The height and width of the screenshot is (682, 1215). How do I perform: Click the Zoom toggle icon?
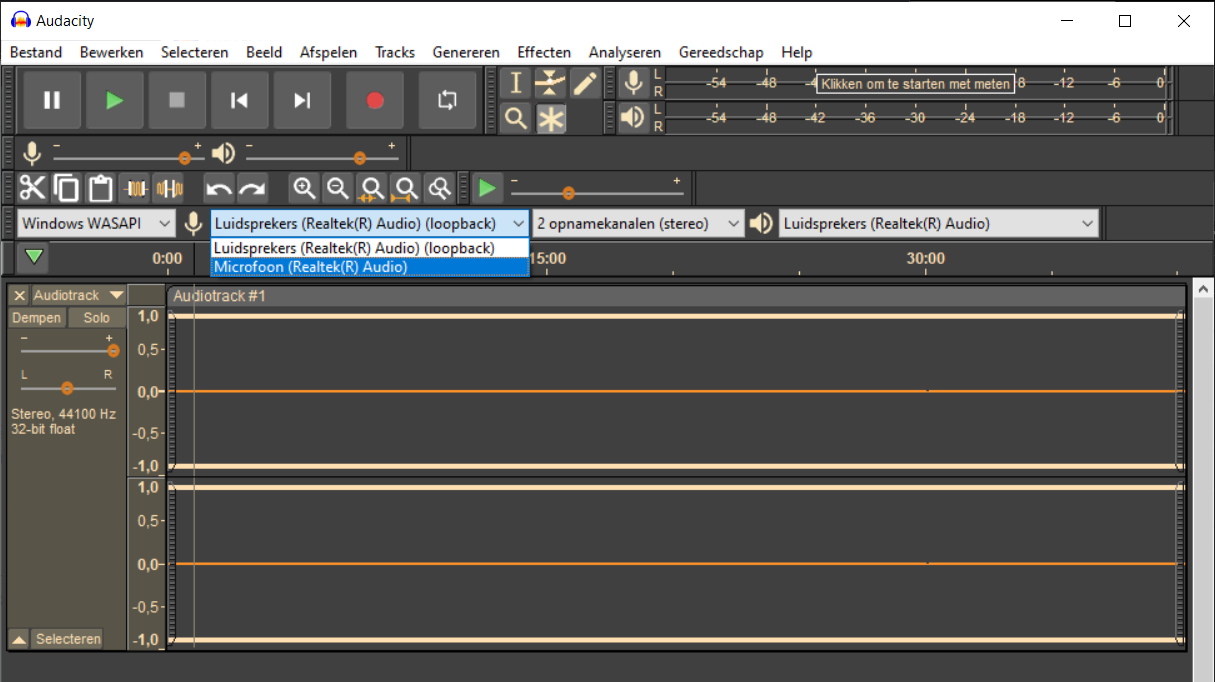coord(439,188)
